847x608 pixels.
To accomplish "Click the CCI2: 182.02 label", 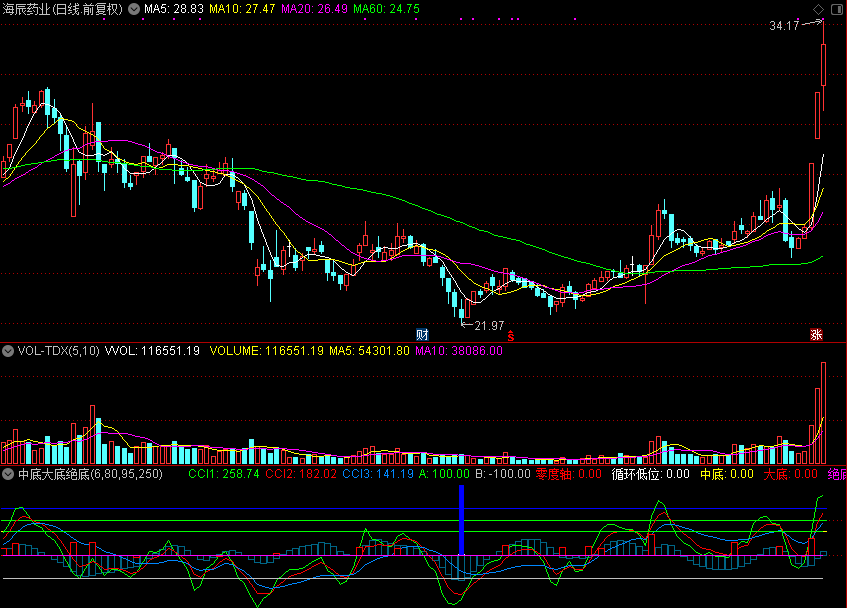I will 301,474.
